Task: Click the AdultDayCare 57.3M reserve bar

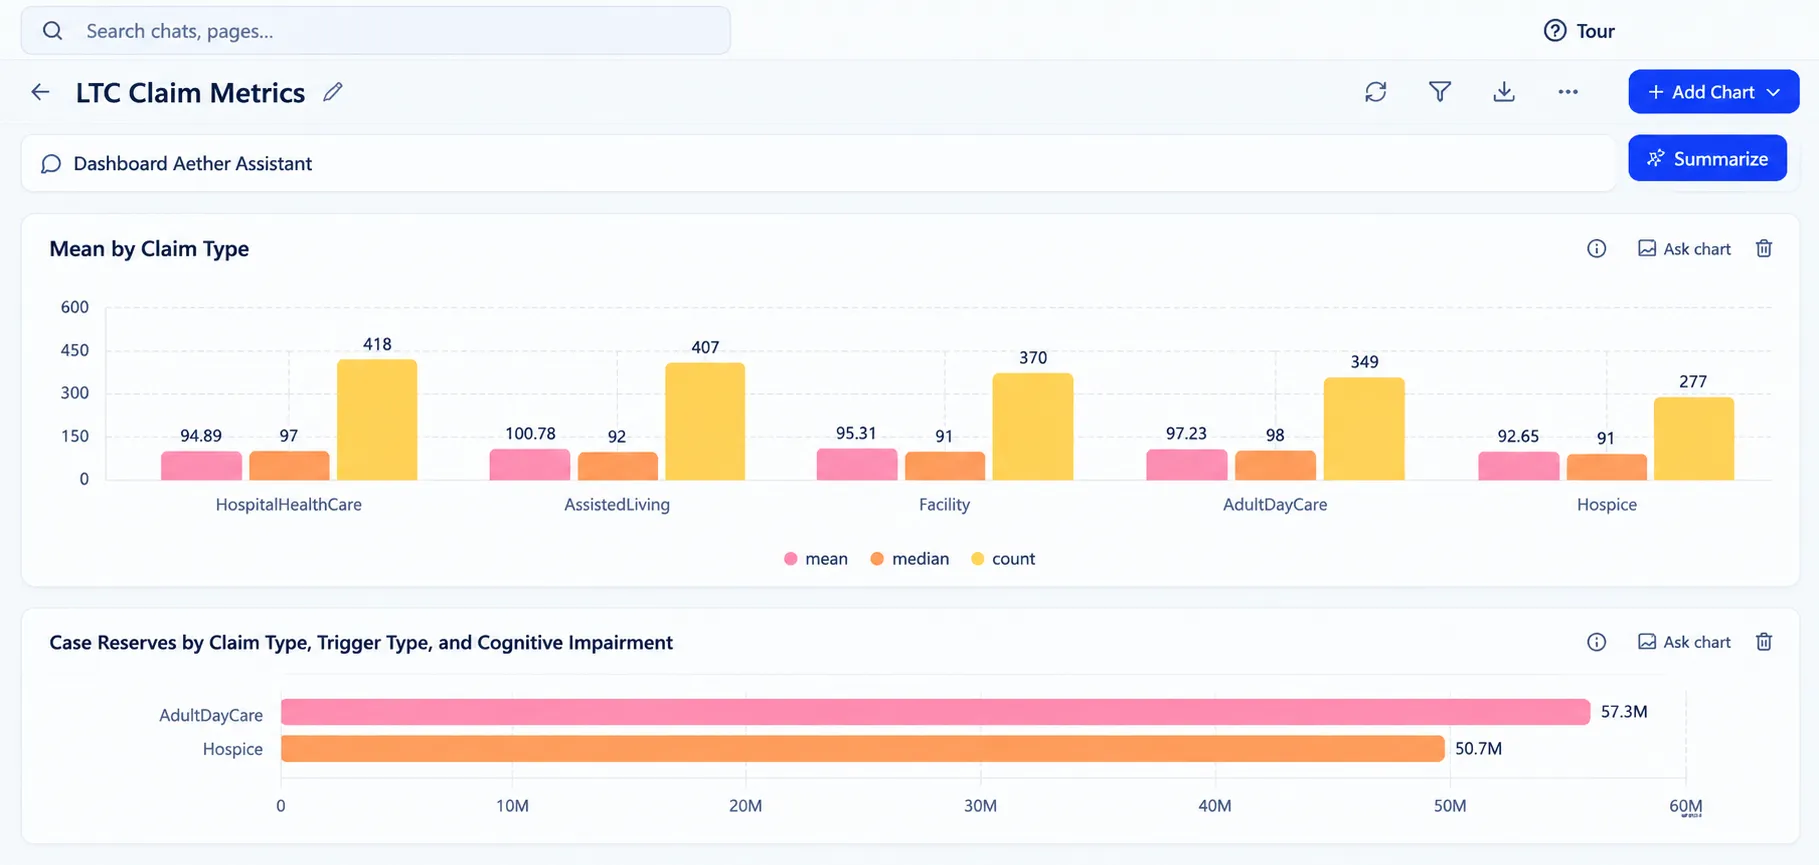Action: tap(935, 712)
